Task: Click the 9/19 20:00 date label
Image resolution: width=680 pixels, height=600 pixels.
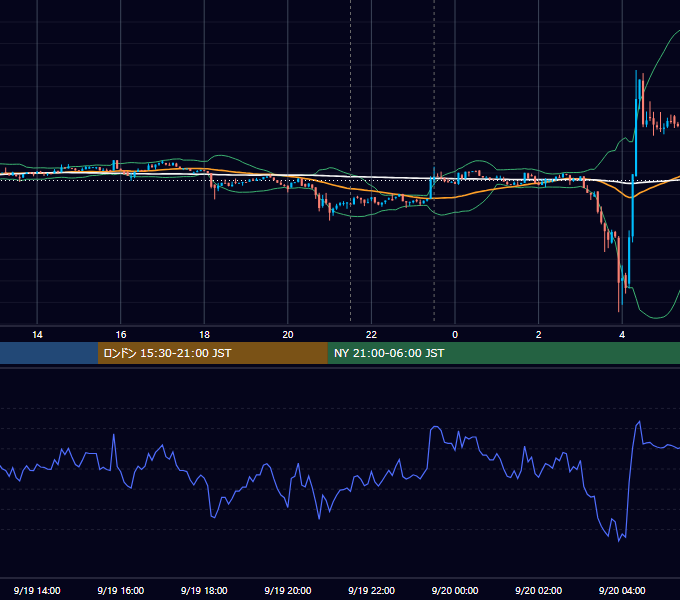Action: coord(288,590)
